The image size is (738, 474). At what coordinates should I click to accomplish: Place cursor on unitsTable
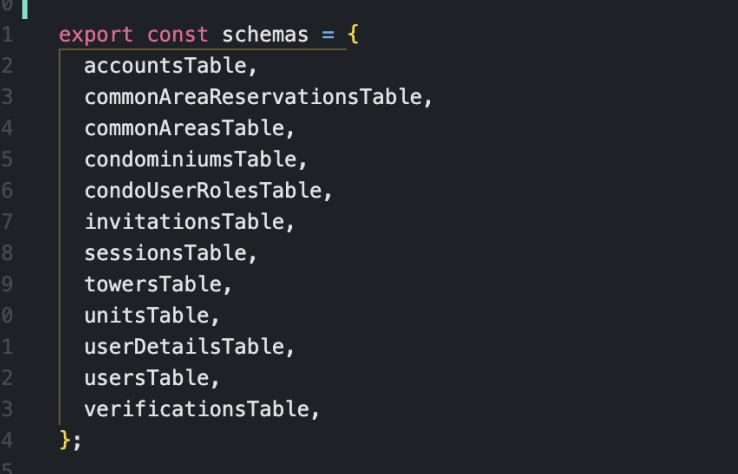point(151,315)
